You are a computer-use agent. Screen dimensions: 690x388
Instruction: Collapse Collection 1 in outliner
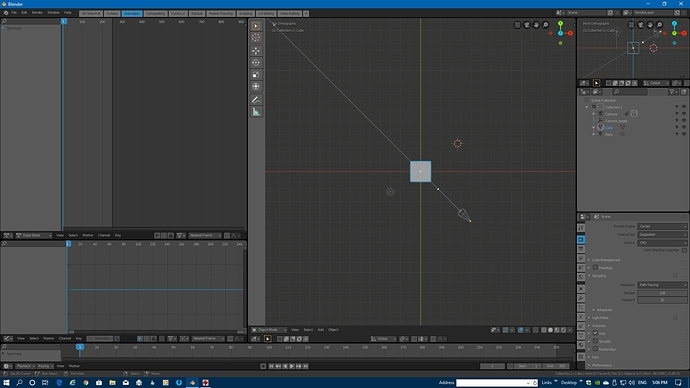click(587, 107)
